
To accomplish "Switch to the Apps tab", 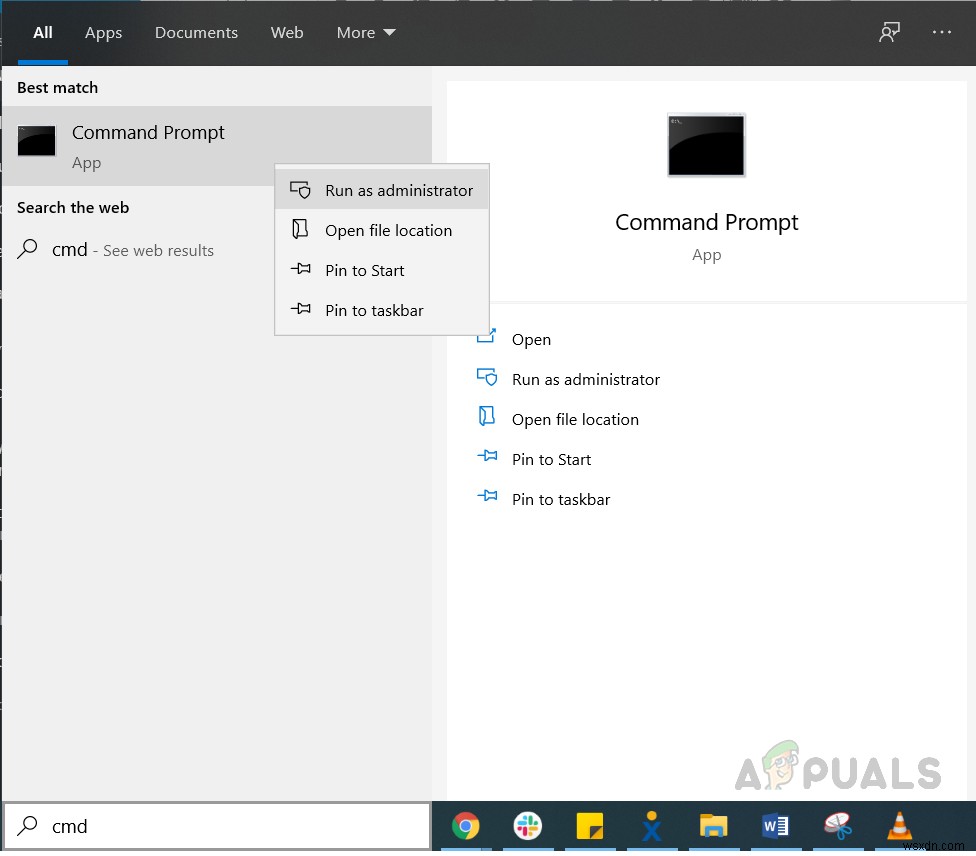I will [103, 33].
